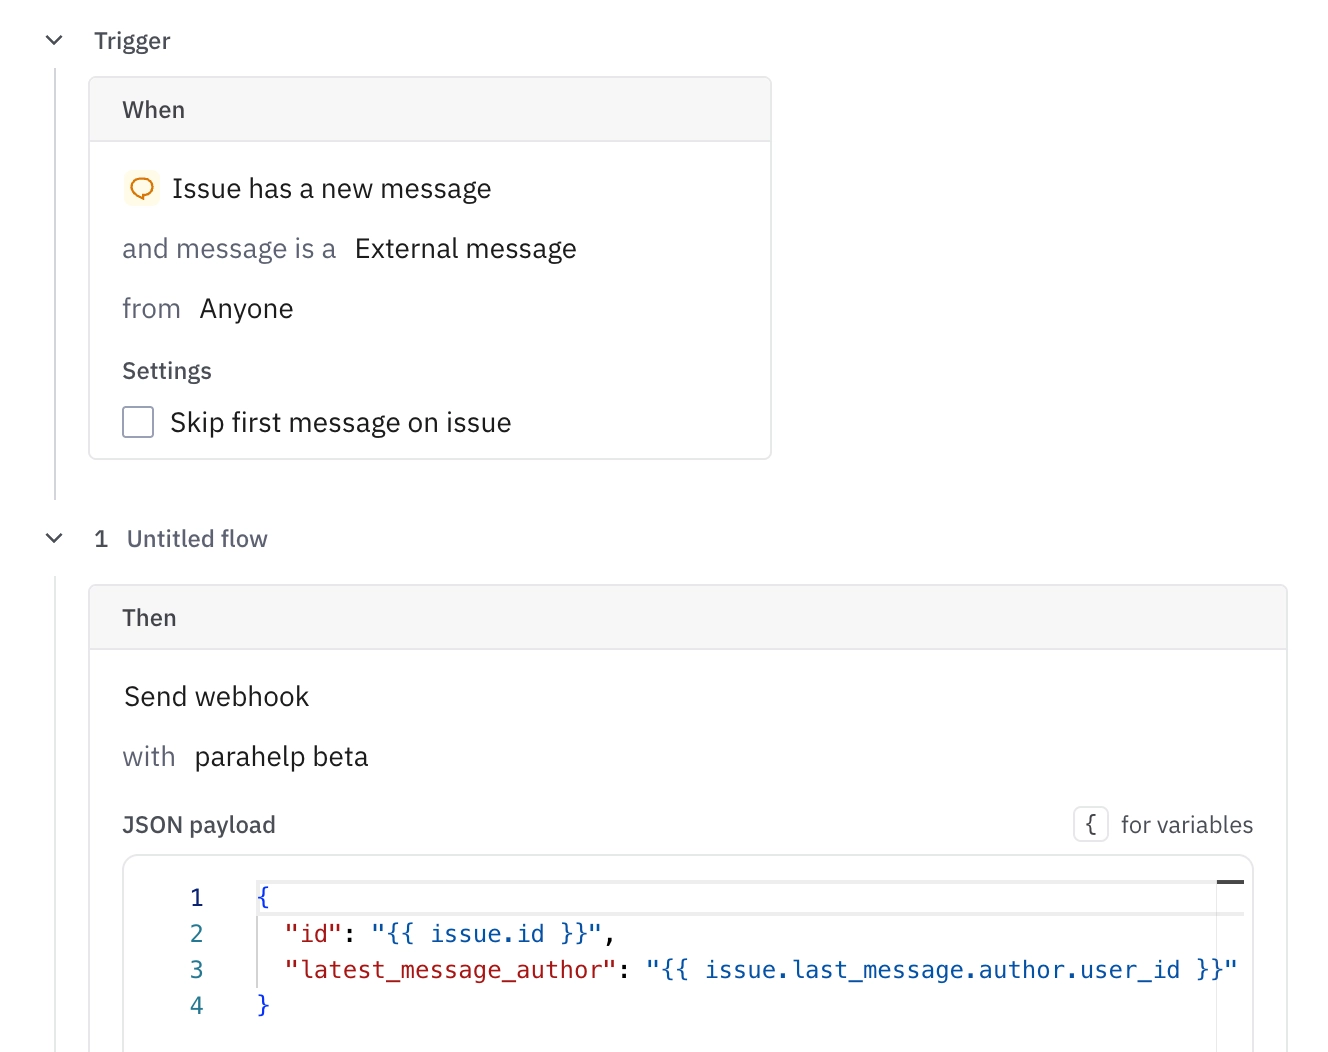Click the Untitled flow name
This screenshot has width=1328, height=1052.
pos(197,538)
